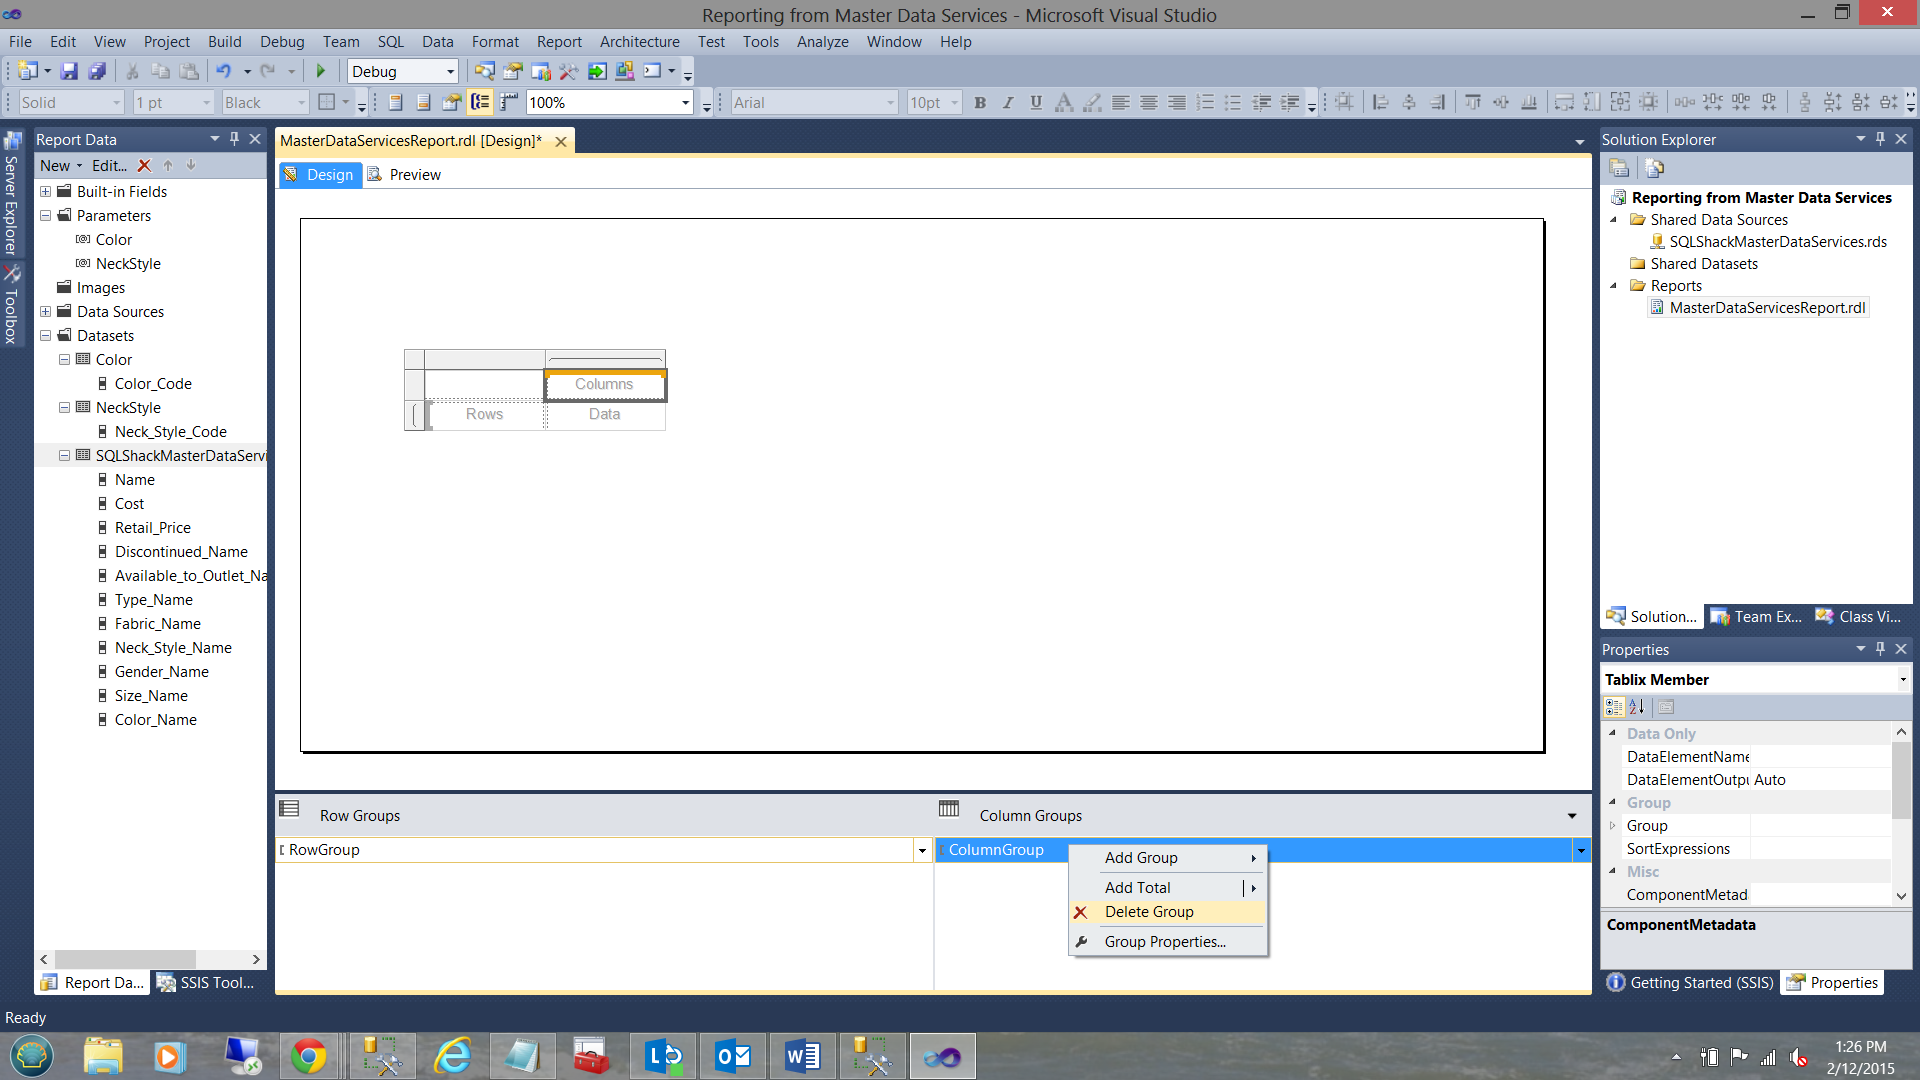Open the 100% zoom dropdown

point(685,102)
